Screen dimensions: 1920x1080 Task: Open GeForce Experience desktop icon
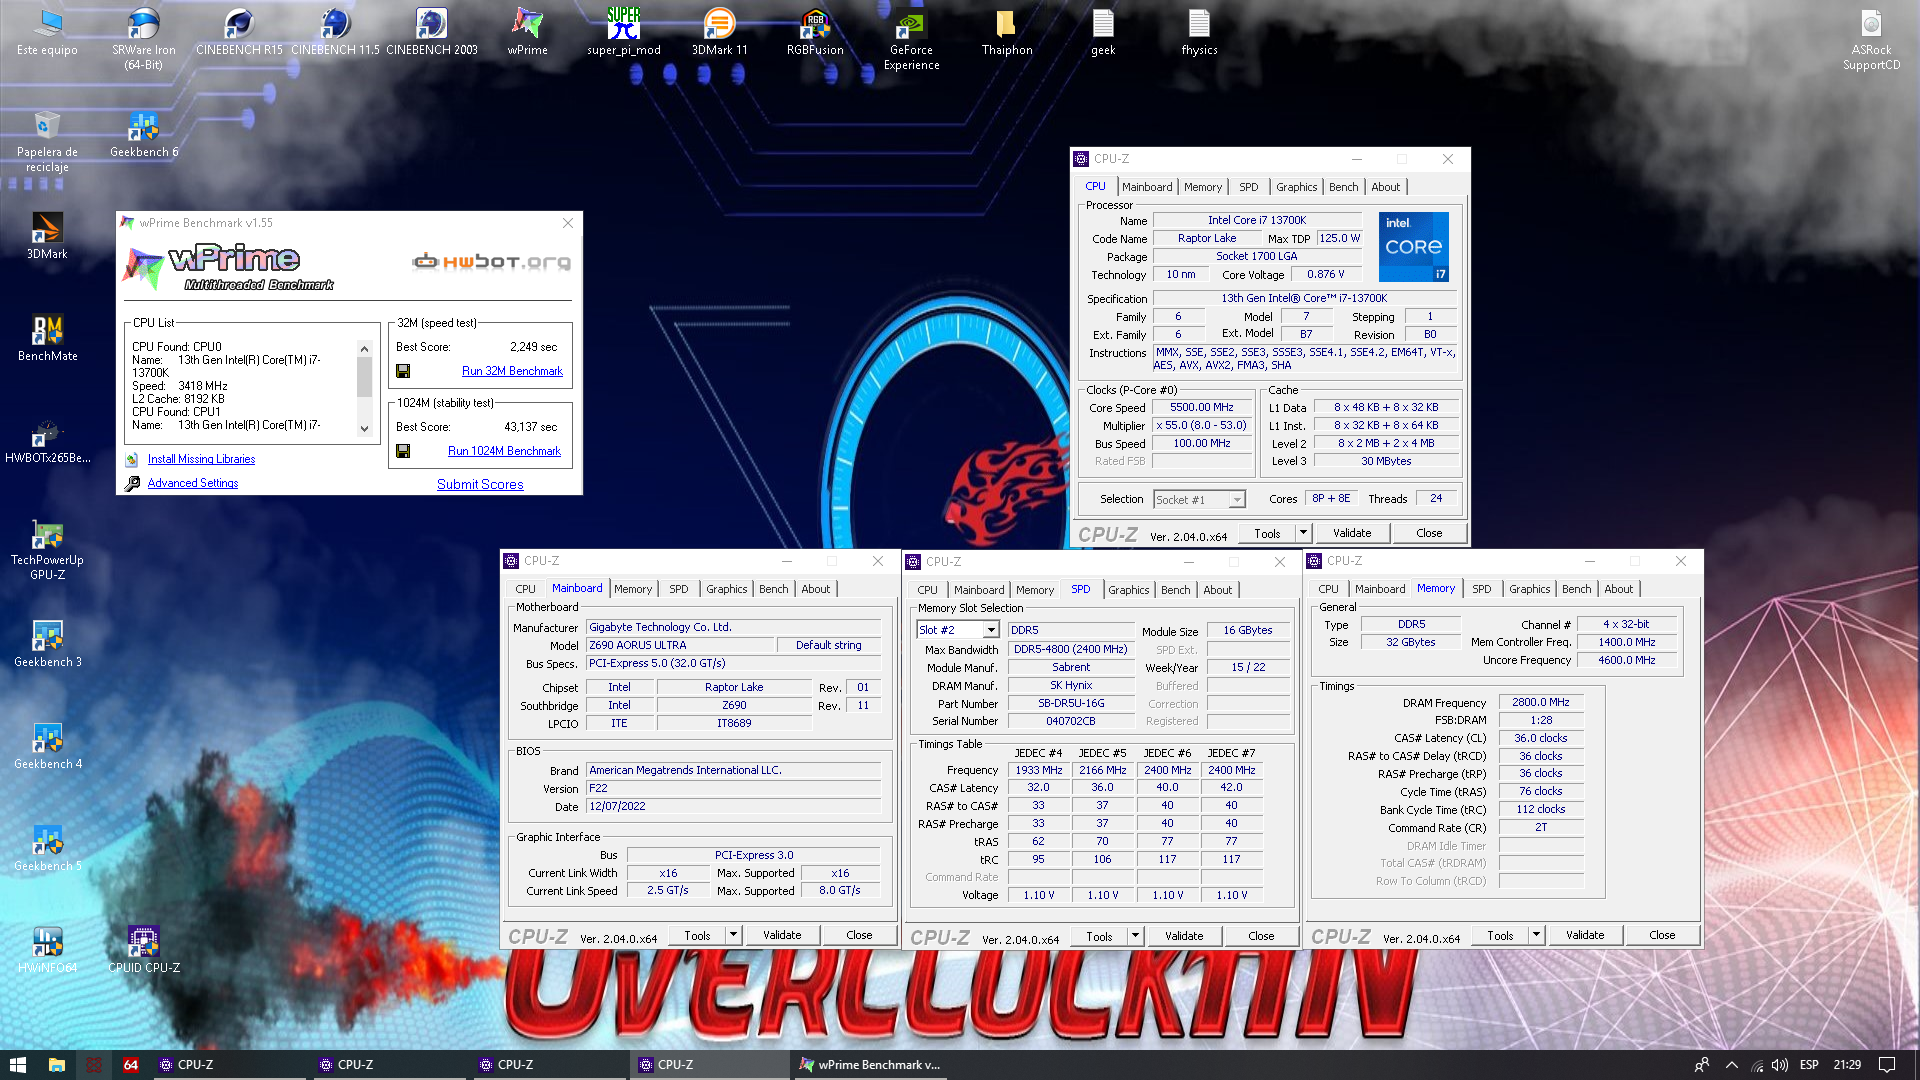911,39
